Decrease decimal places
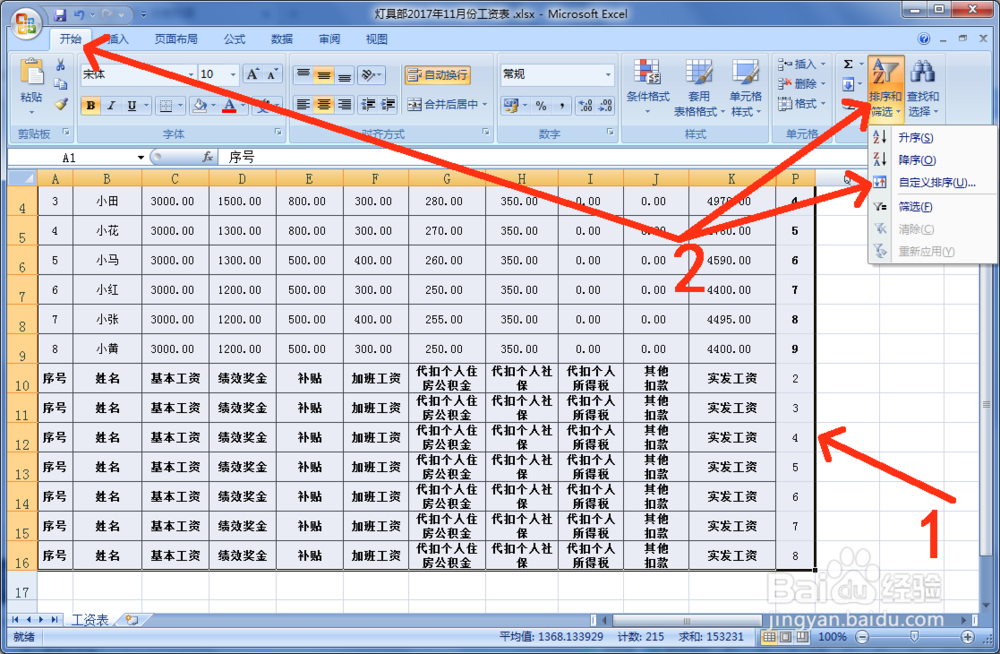 click(x=605, y=105)
